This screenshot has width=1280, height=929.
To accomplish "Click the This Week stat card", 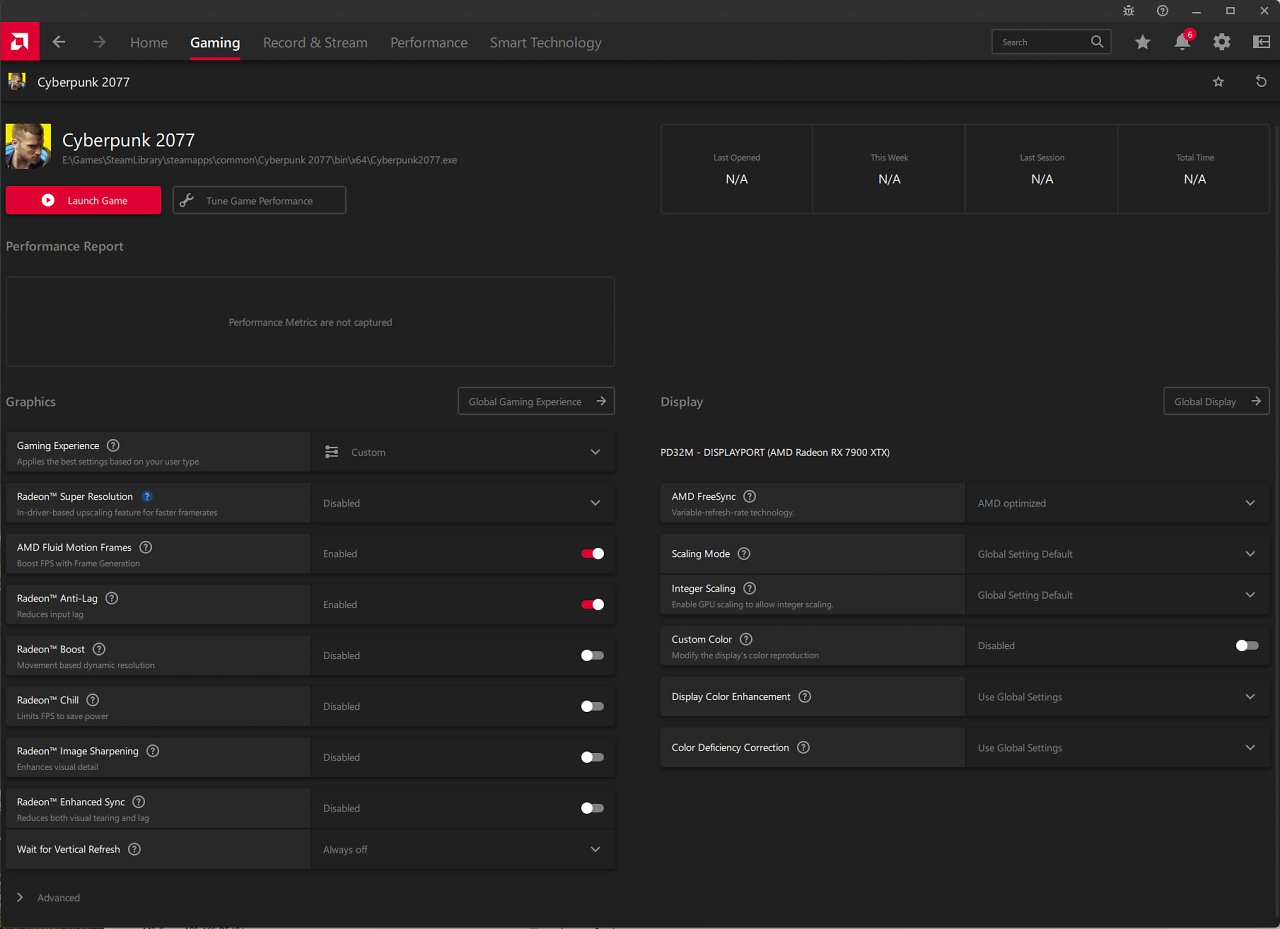I will click(889, 169).
